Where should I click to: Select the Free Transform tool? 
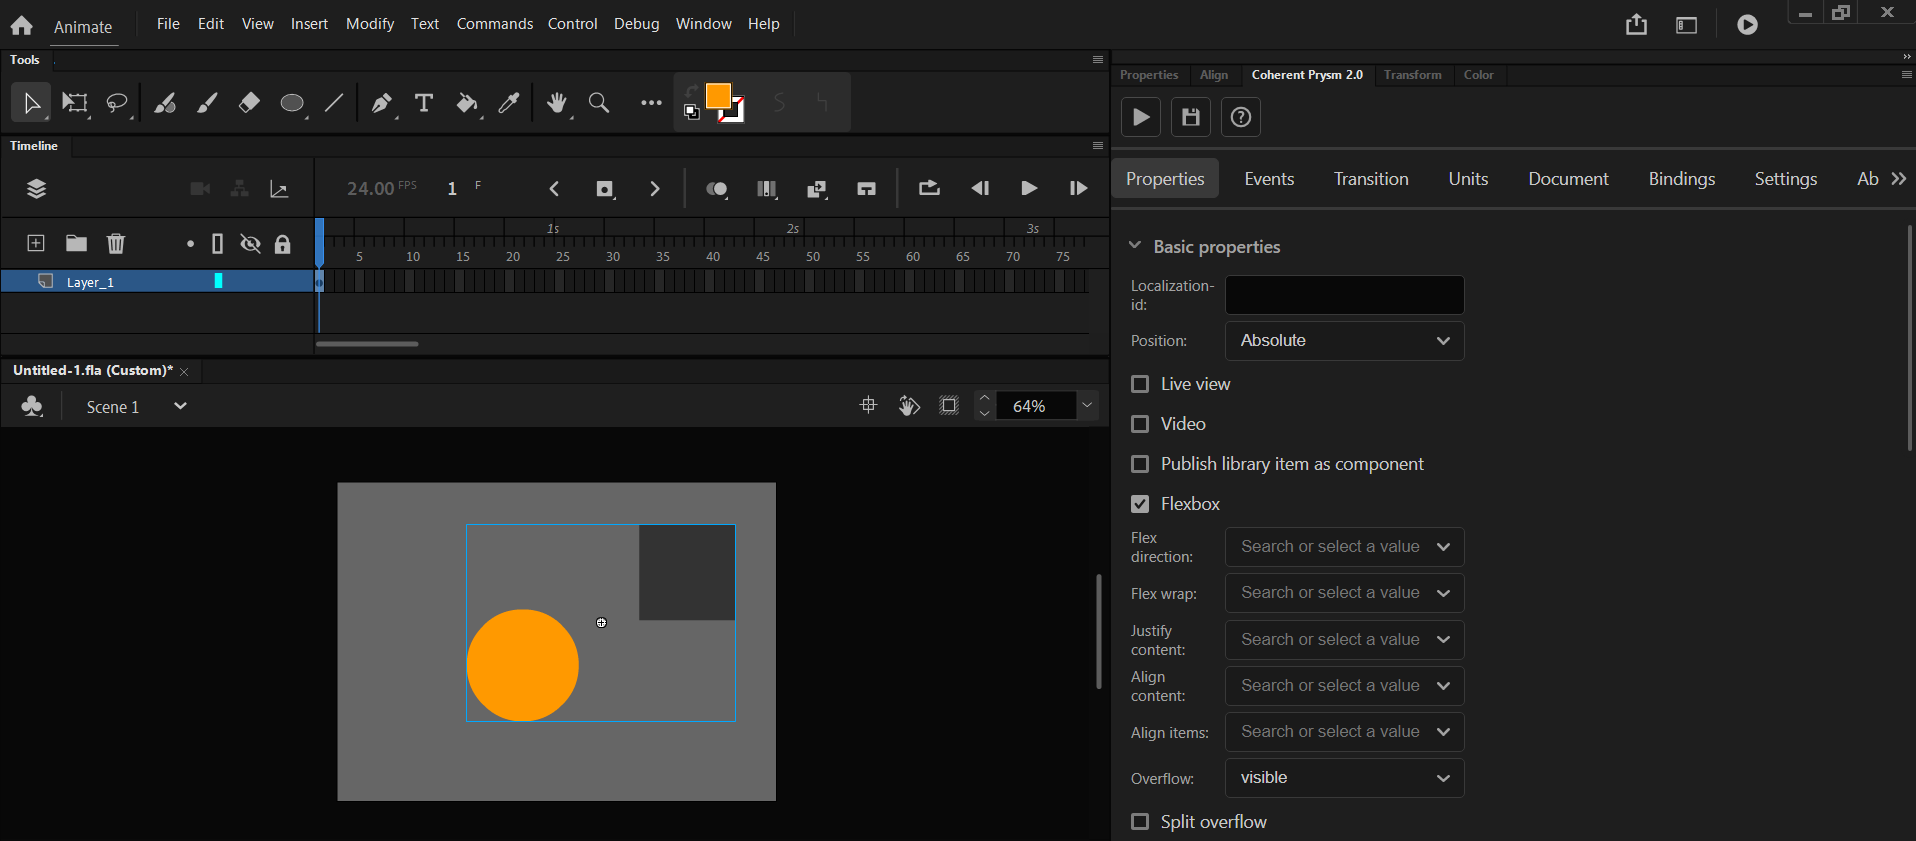(75, 103)
